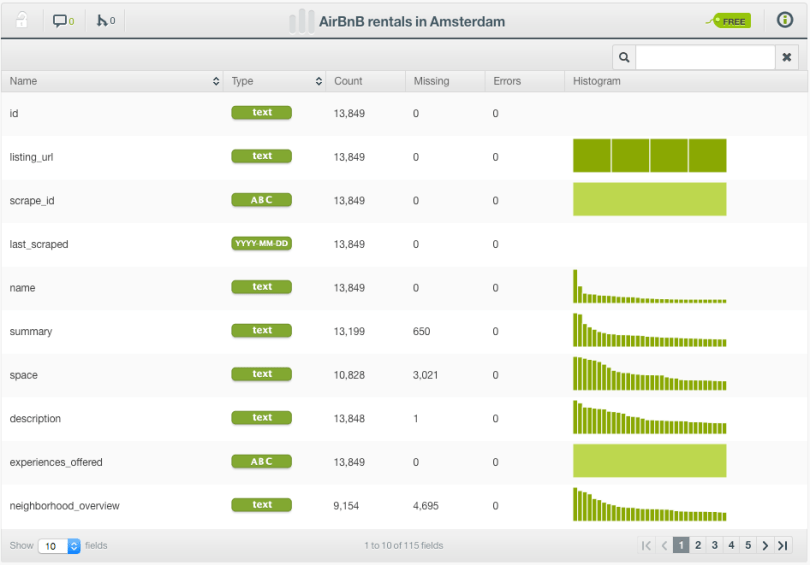Switch to page 2 of fields
The image size is (810, 565).
pos(698,545)
